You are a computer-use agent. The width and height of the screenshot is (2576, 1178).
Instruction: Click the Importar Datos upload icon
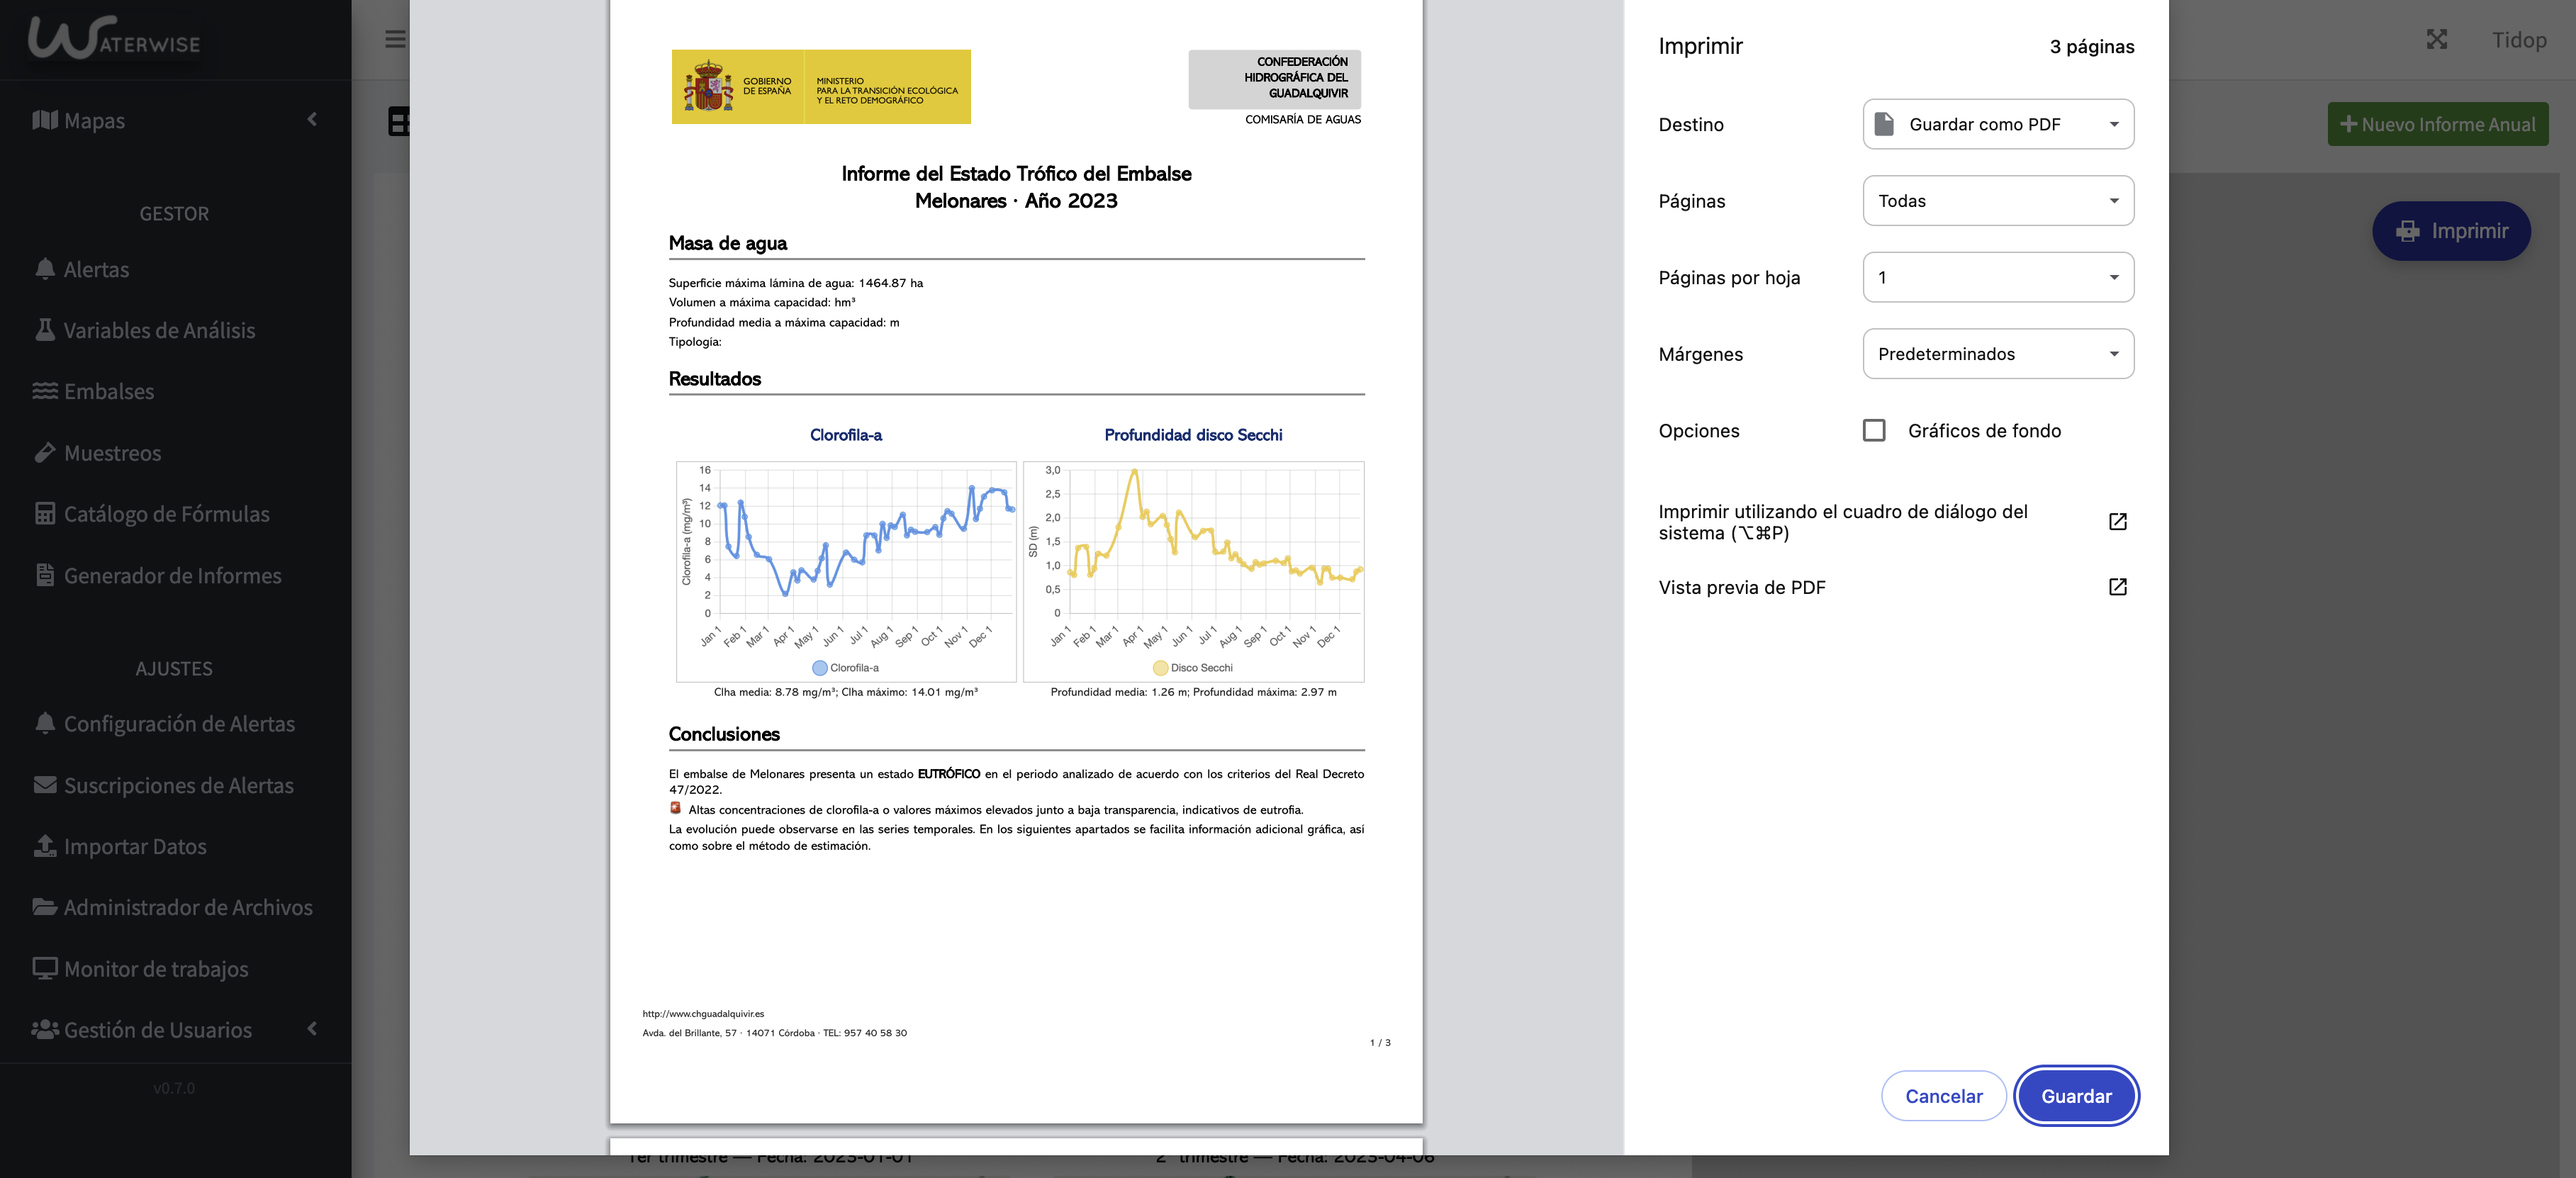(45, 846)
